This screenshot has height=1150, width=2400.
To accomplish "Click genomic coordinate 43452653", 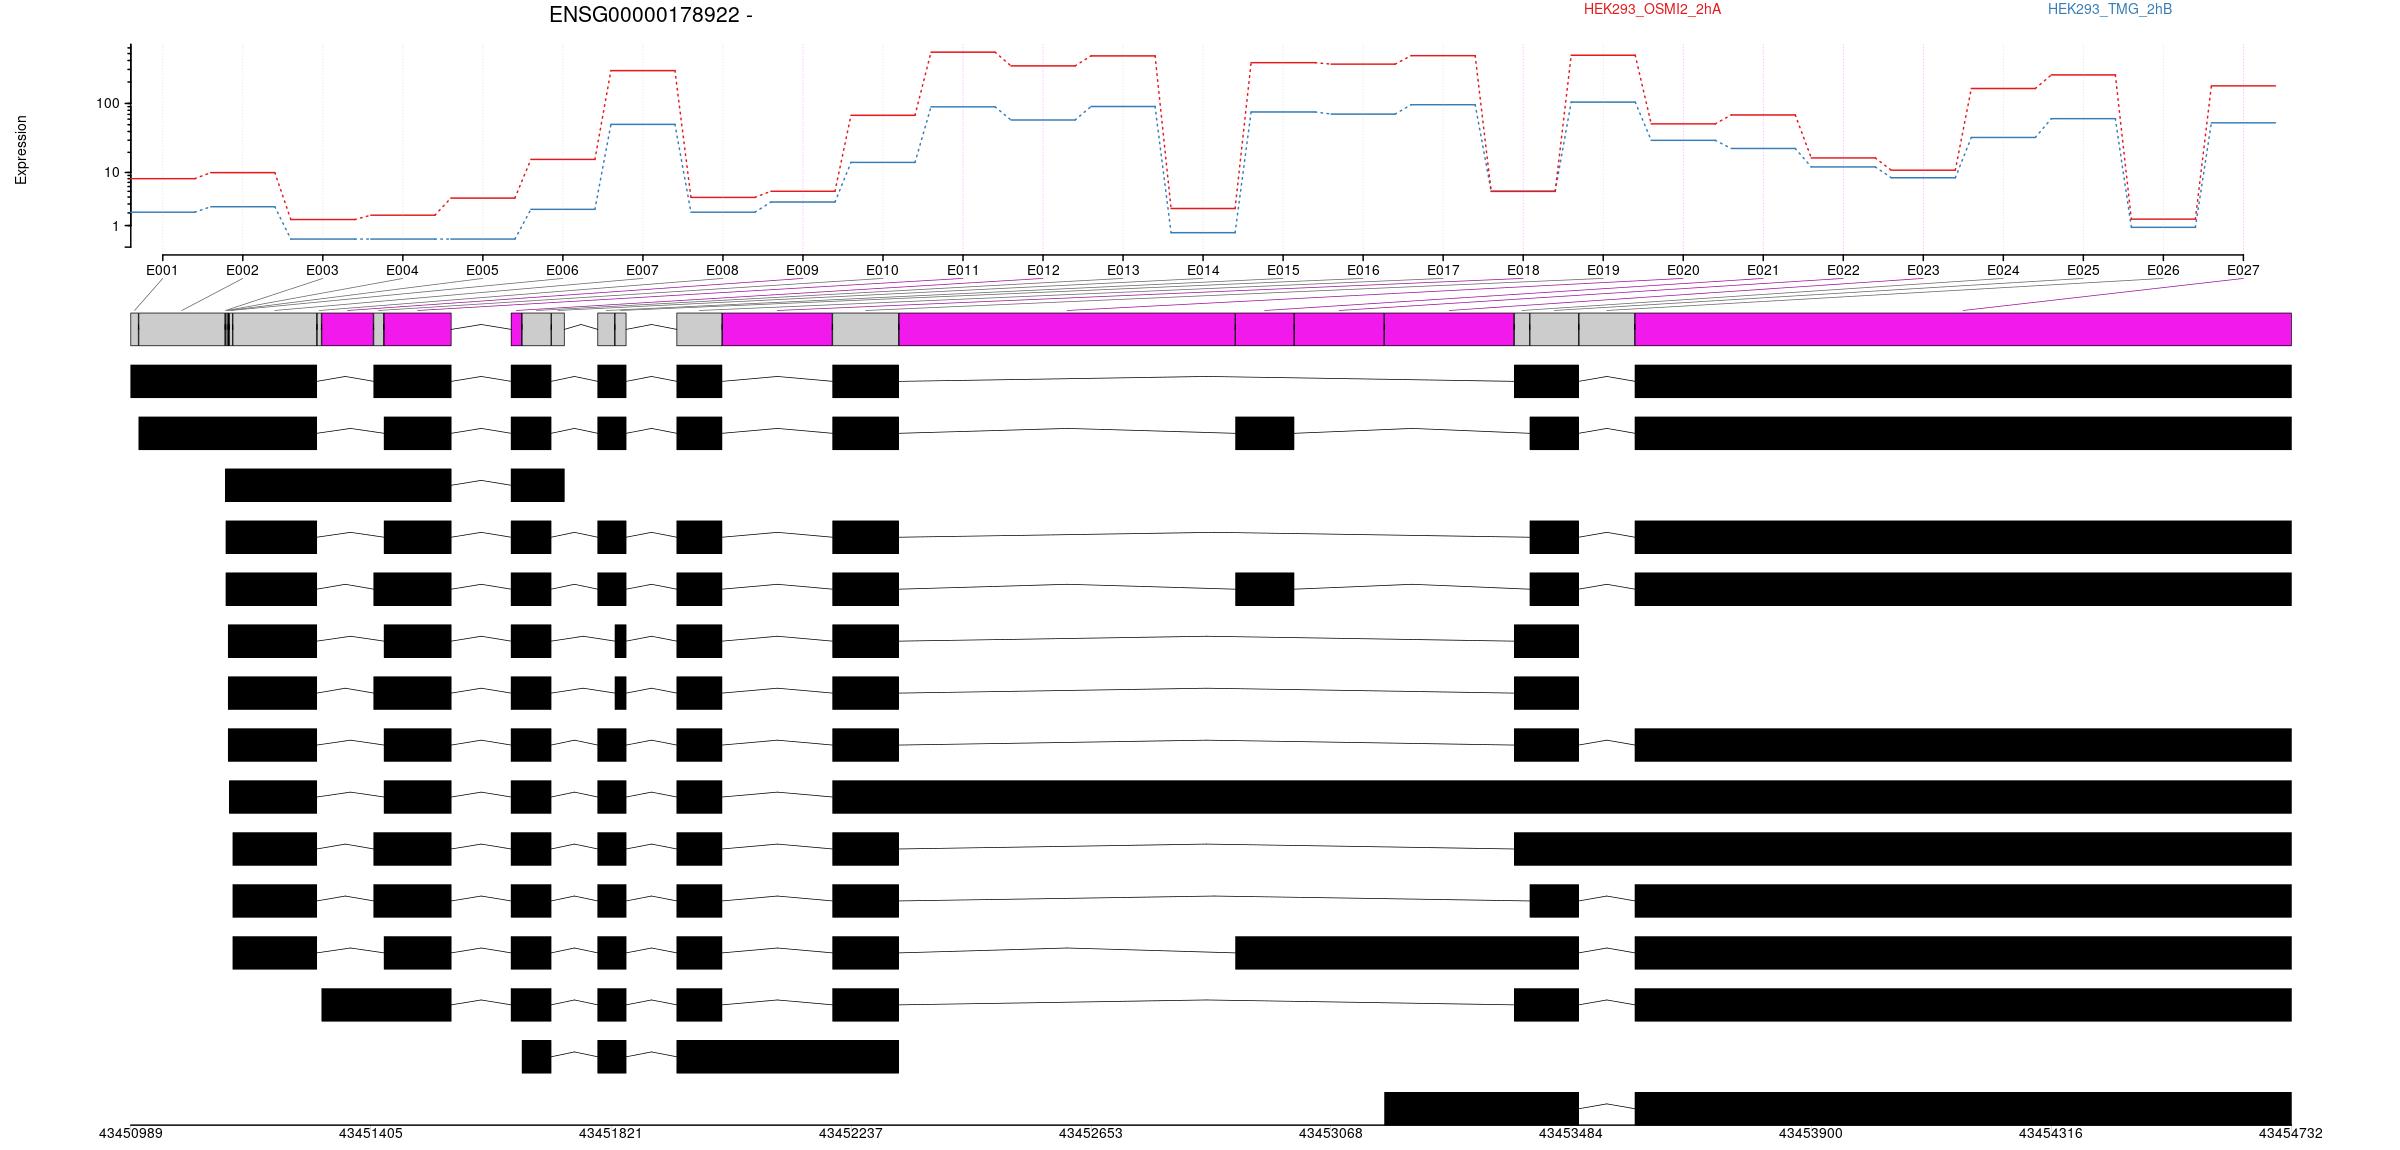I will [1091, 1133].
